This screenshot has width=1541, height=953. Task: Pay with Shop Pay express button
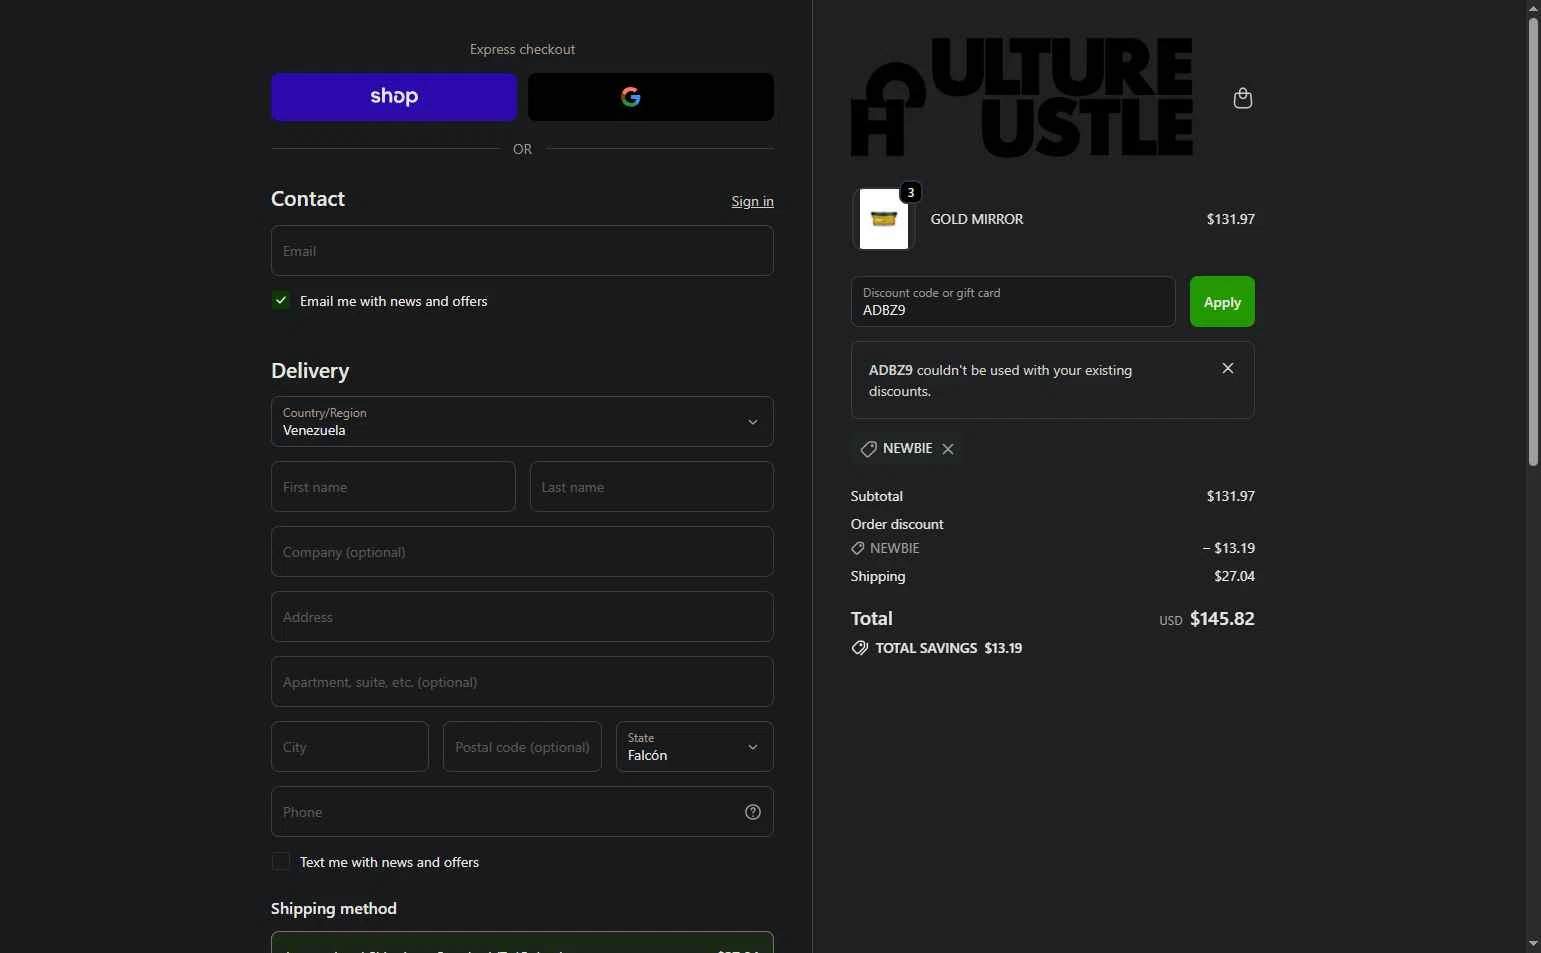(394, 97)
